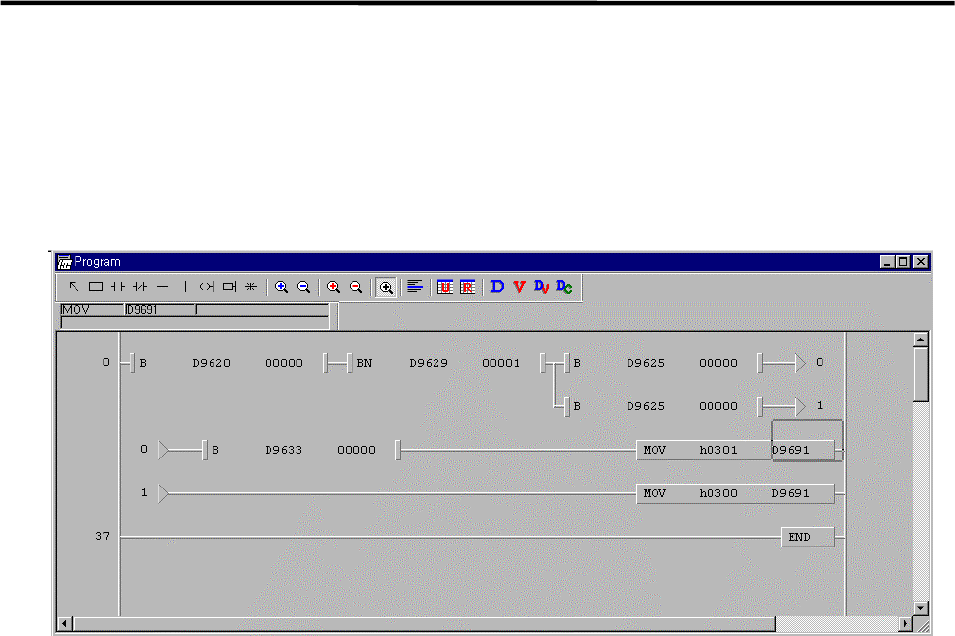This screenshot has height=636, width=955.
Task: Select the MOV h0300 instruction block
Action: (735, 493)
